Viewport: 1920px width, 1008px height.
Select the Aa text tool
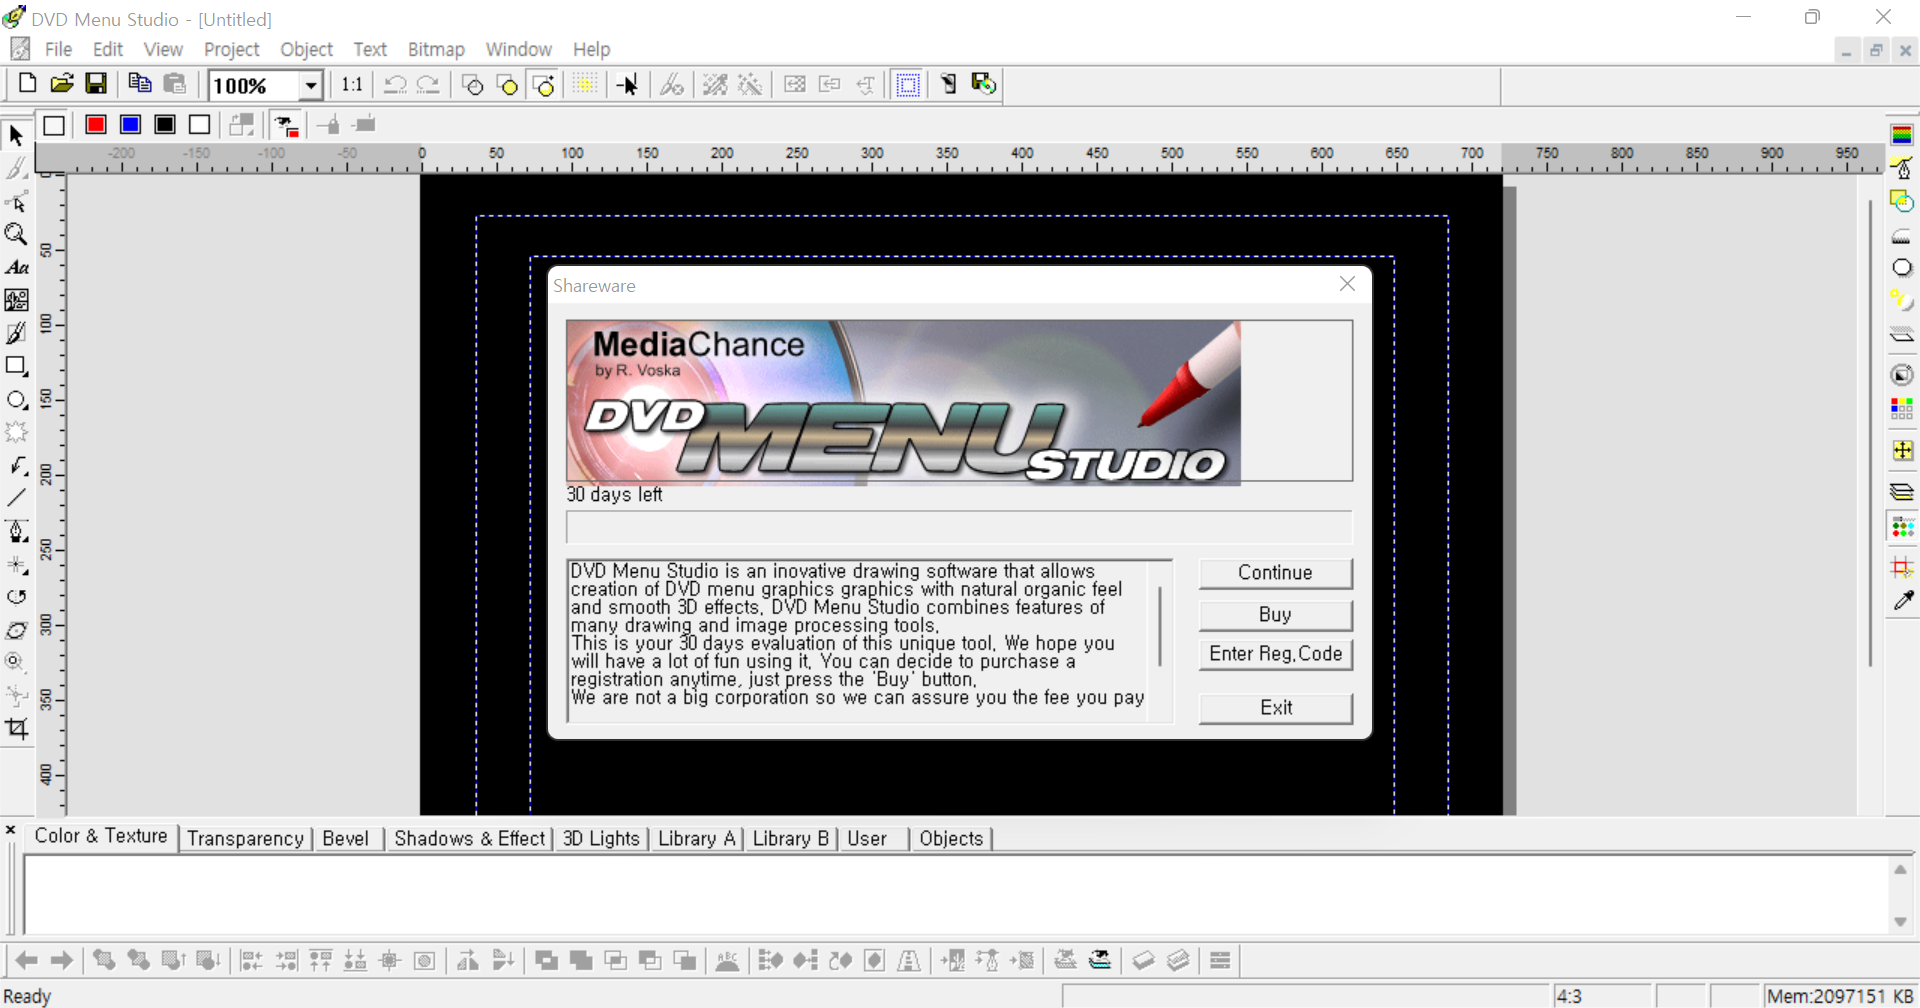16,267
